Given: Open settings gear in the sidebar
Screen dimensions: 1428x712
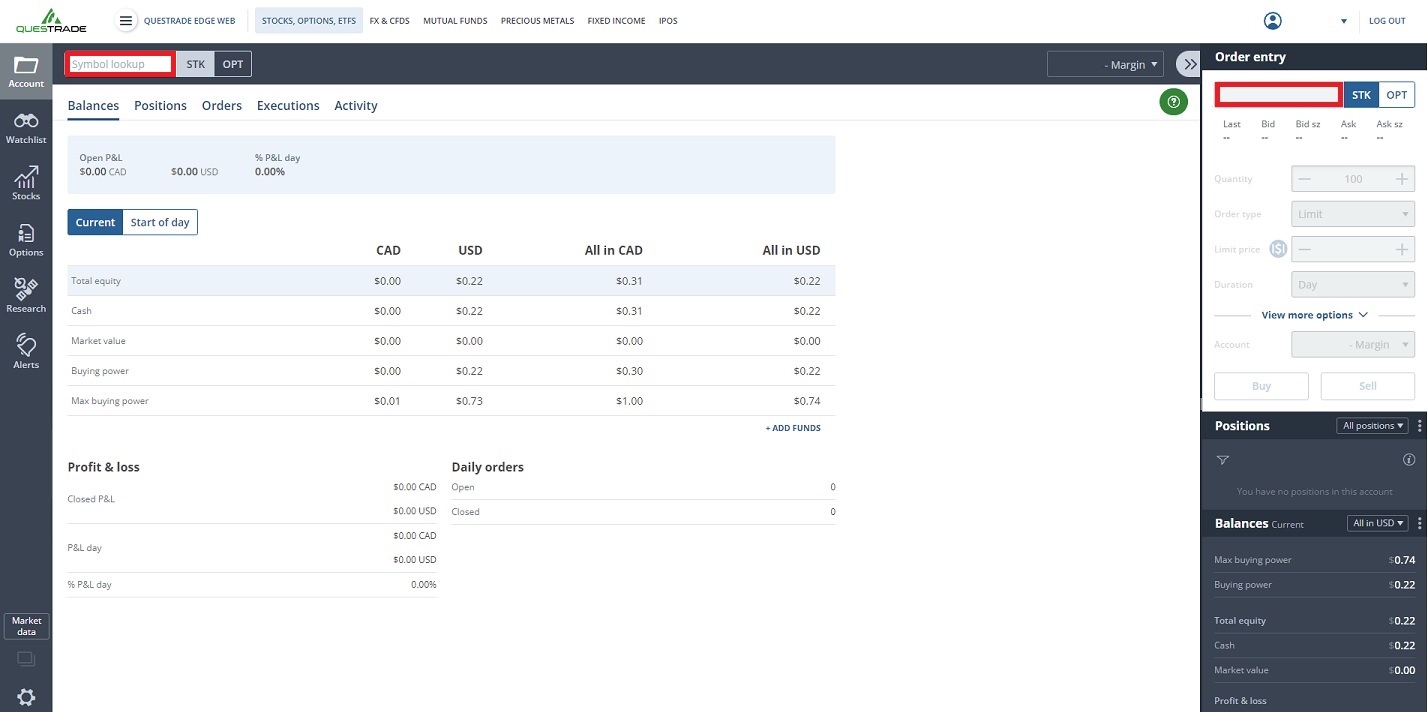Looking at the screenshot, I should click(26, 697).
